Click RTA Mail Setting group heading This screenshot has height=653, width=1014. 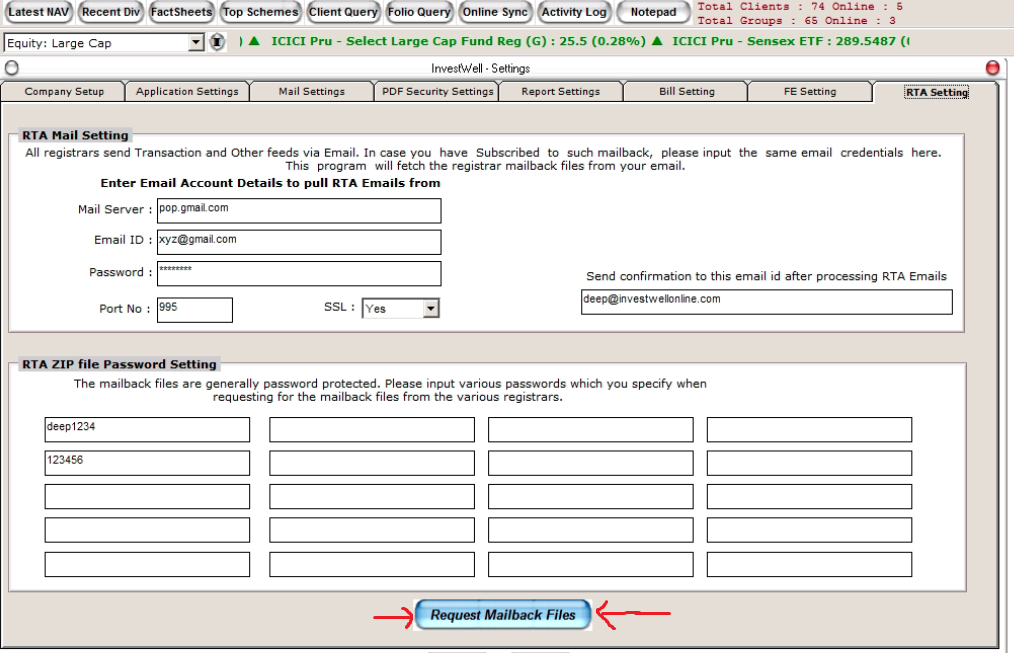tap(75, 135)
